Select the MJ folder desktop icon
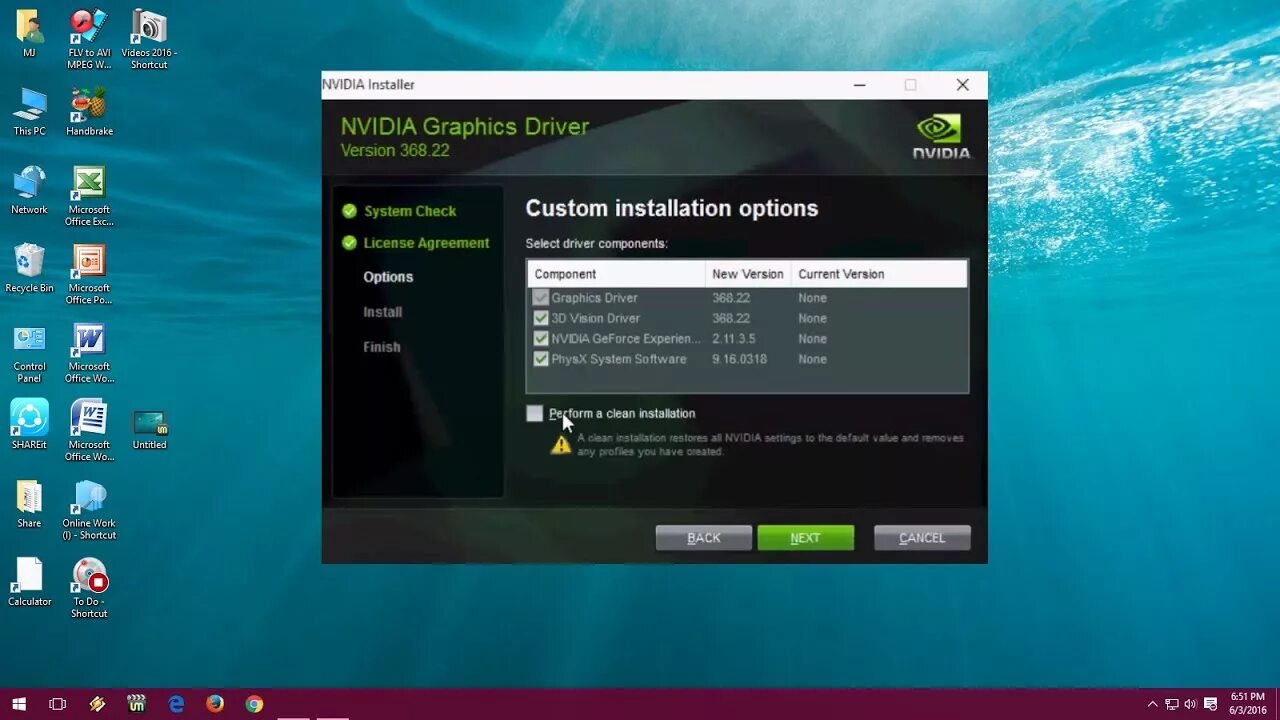This screenshot has width=1280, height=720. pos(29,33)
